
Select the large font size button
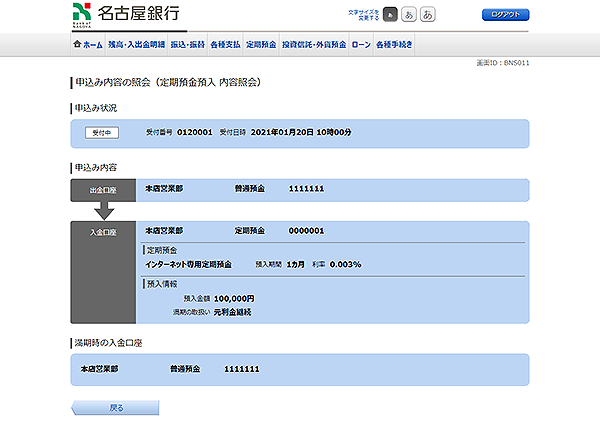click(x=427, y=15)
